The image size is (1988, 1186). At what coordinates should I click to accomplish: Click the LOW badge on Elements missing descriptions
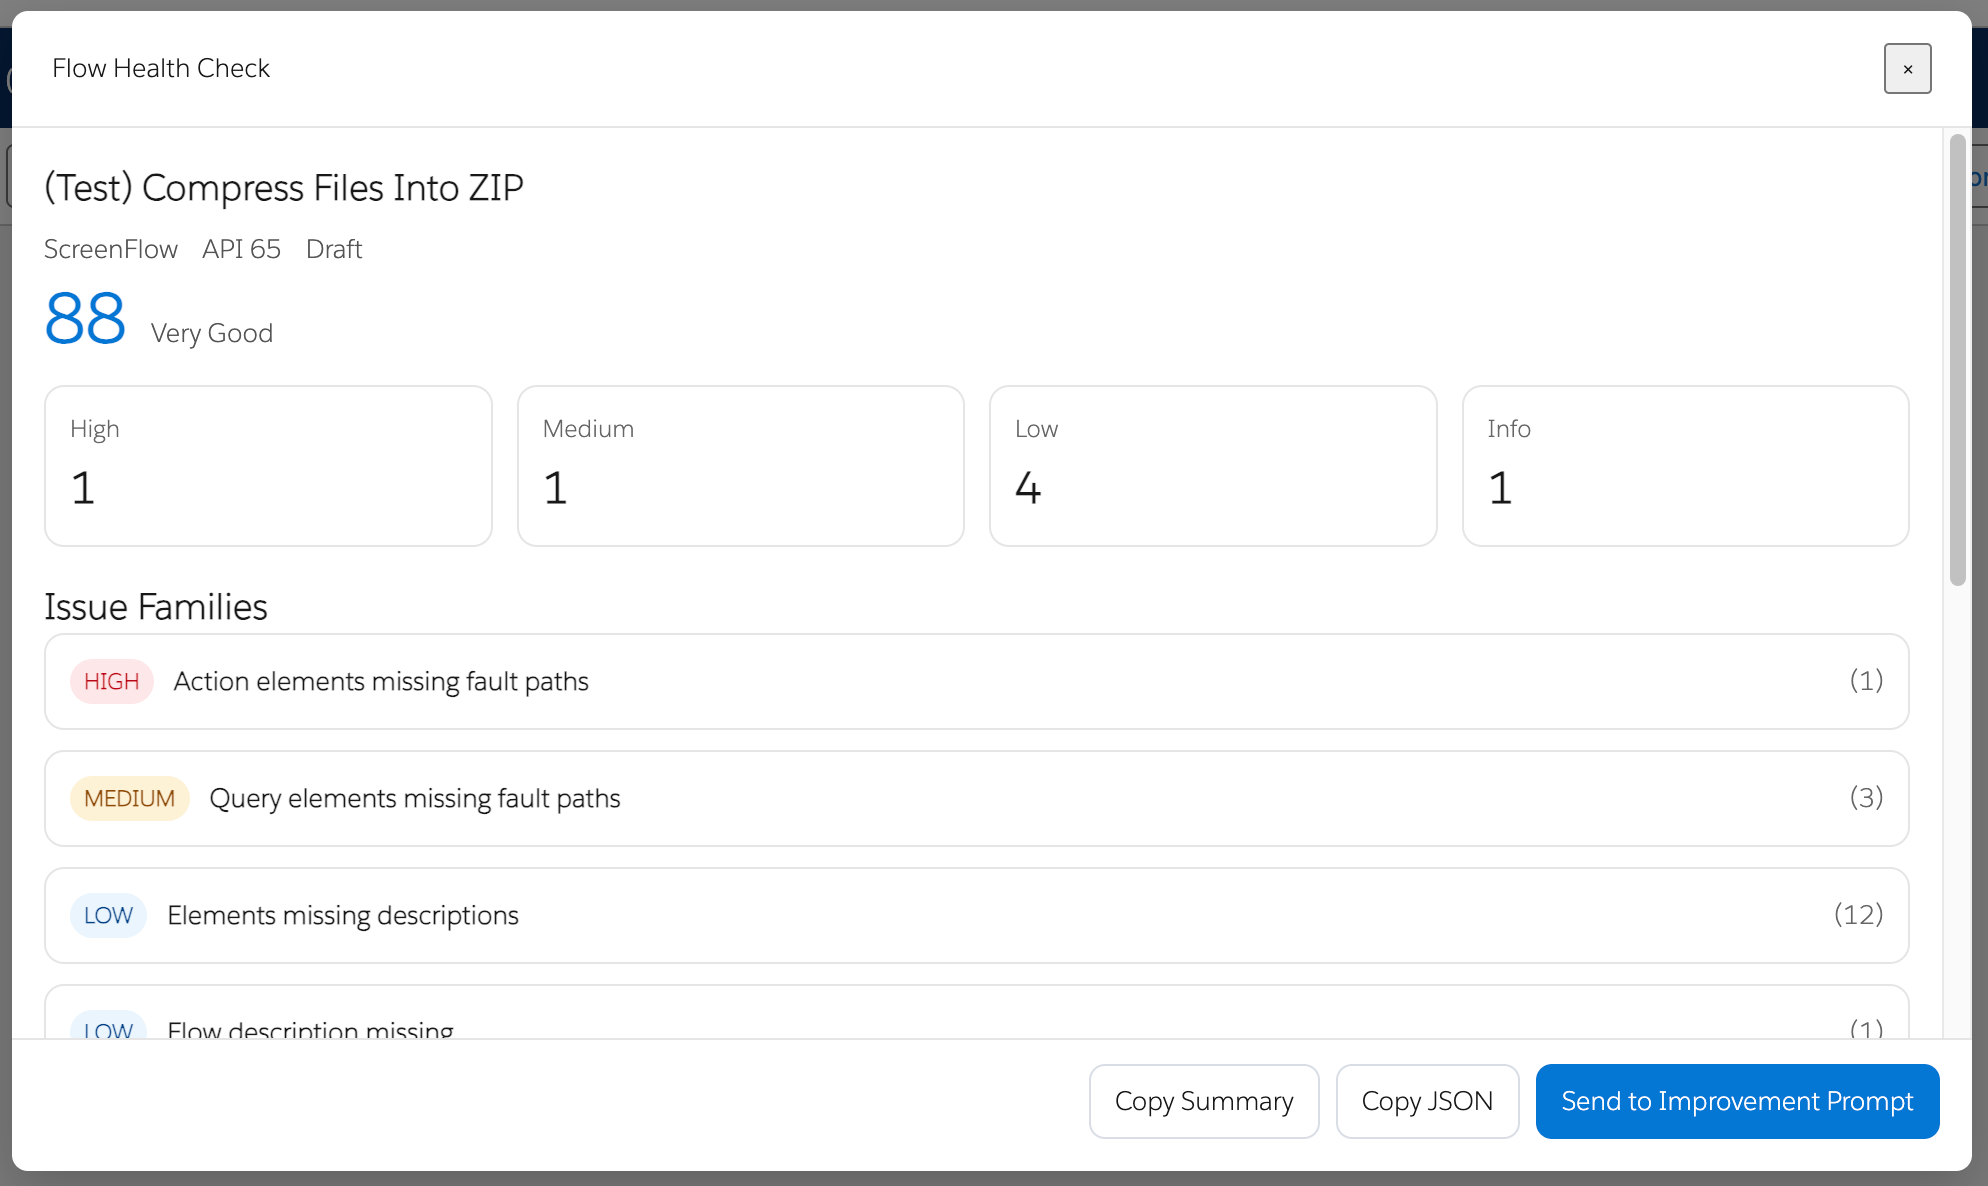coord(108,915)
